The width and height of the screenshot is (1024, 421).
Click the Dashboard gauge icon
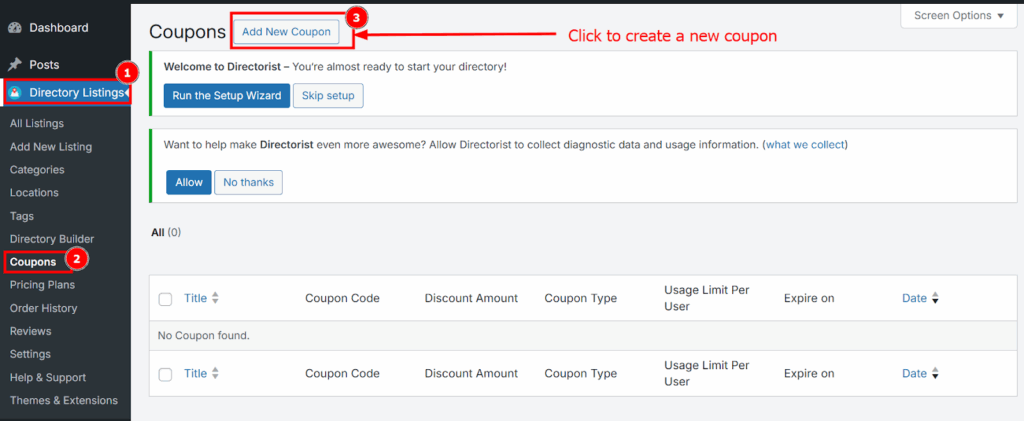[15, 28]
